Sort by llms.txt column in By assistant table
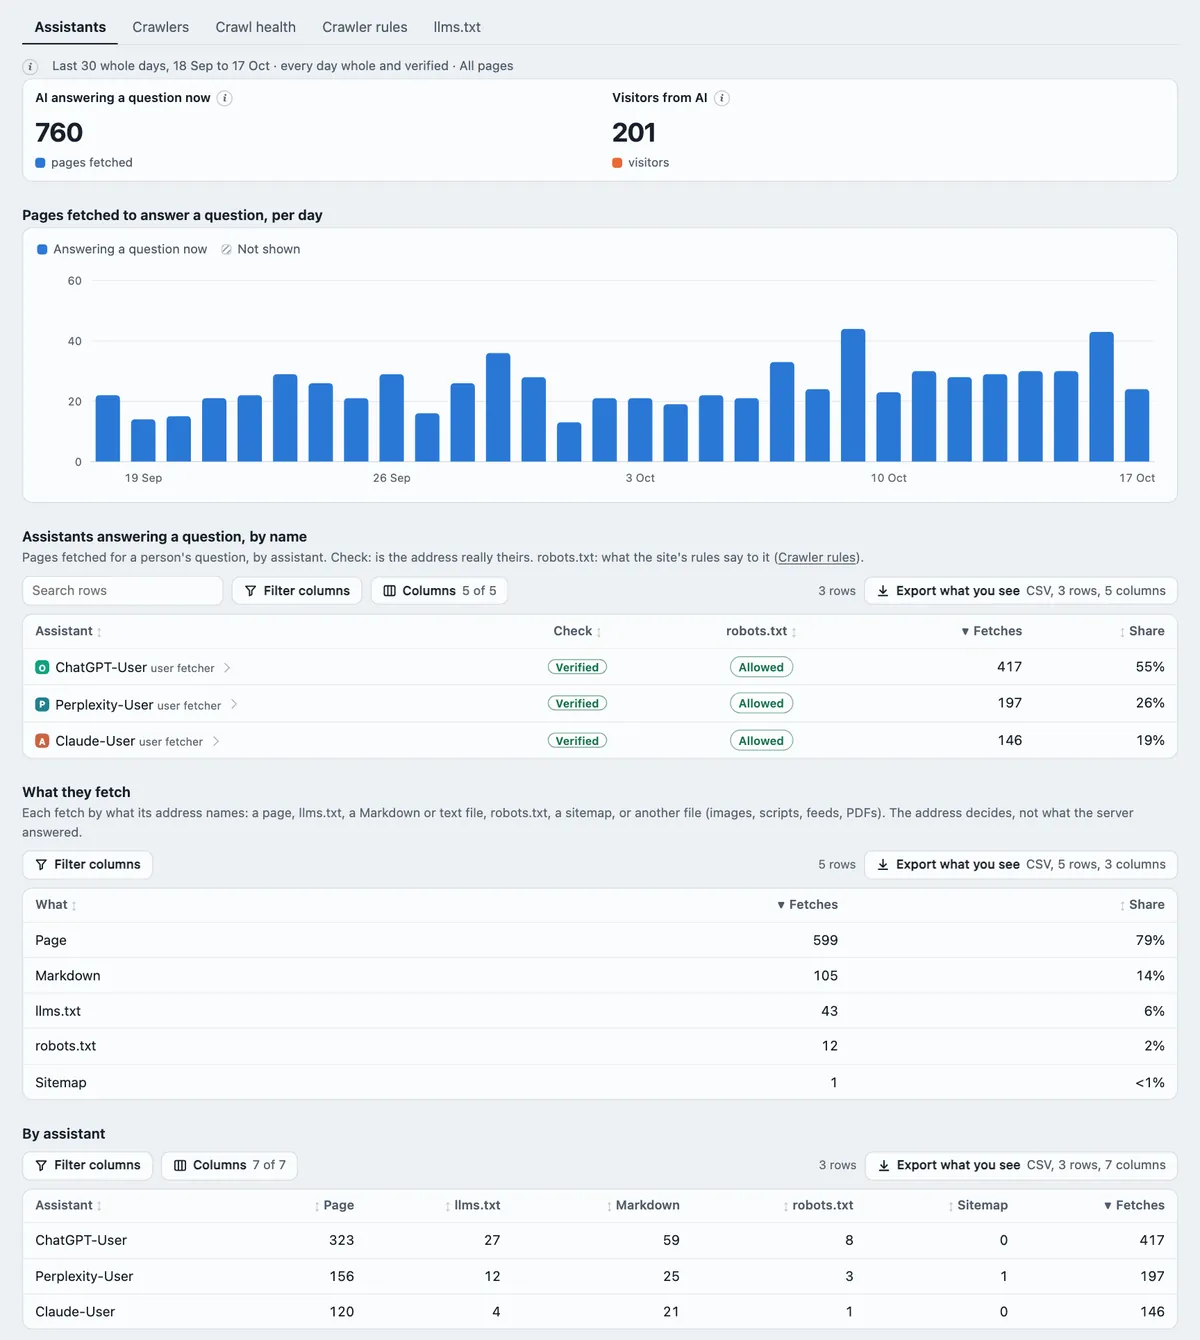This screenshot has height=1340, width=1200. click(472, 1206)
